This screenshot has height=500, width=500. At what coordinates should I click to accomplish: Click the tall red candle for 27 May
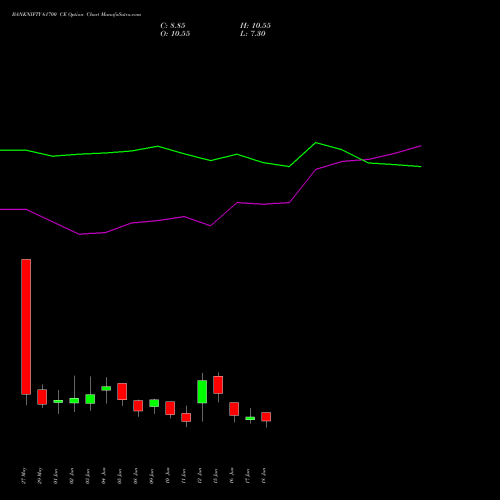26,327
